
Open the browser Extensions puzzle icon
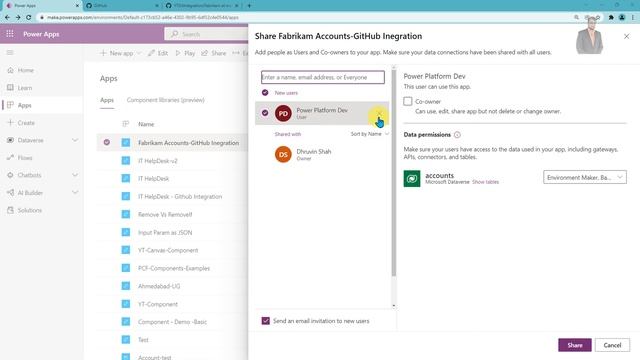coord(611,18)
